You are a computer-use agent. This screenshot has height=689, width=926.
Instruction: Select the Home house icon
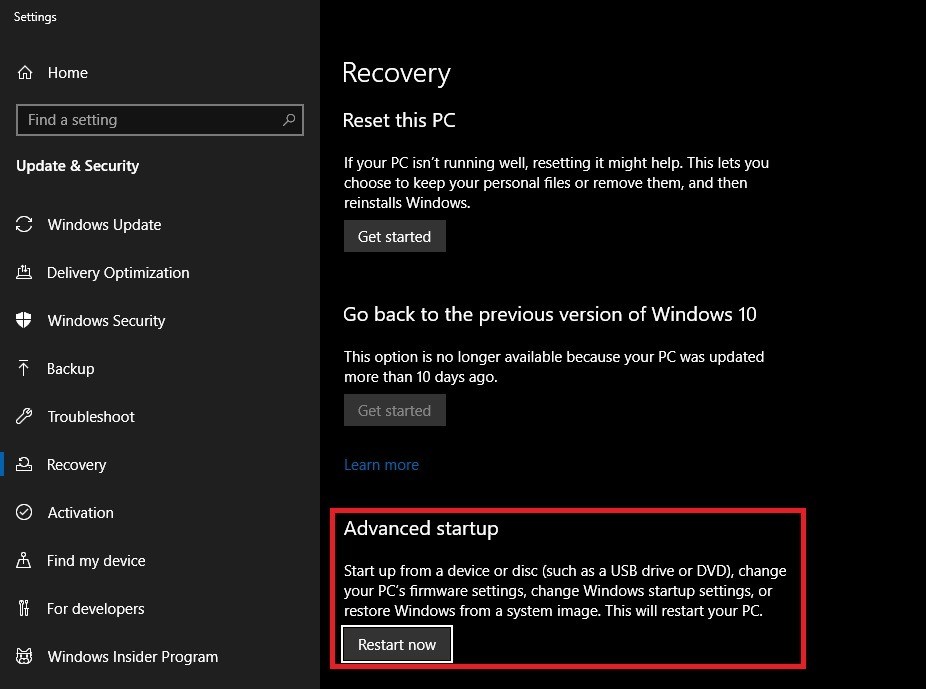tap(23, 72)
